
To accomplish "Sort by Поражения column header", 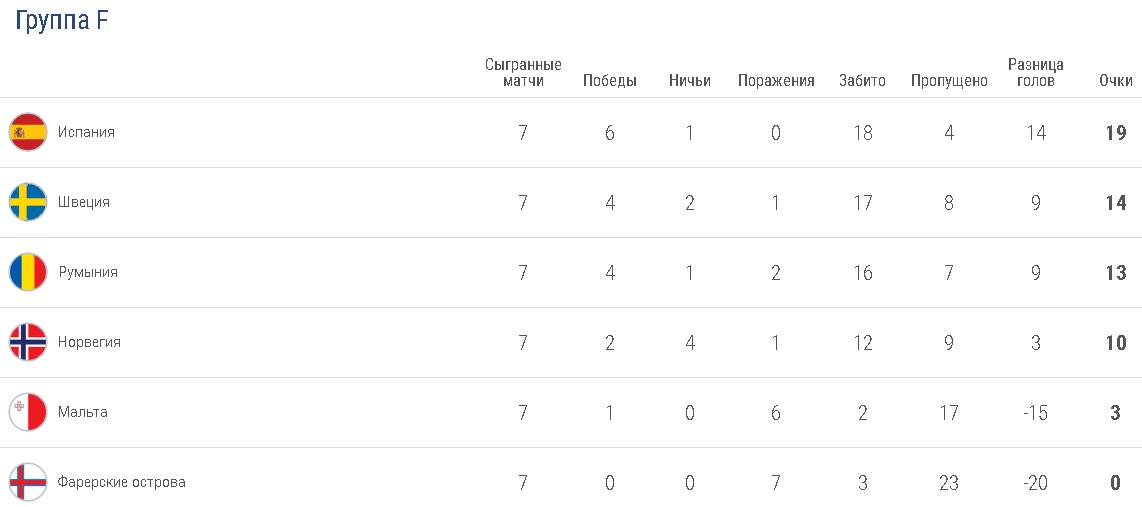I will [776, 81].
